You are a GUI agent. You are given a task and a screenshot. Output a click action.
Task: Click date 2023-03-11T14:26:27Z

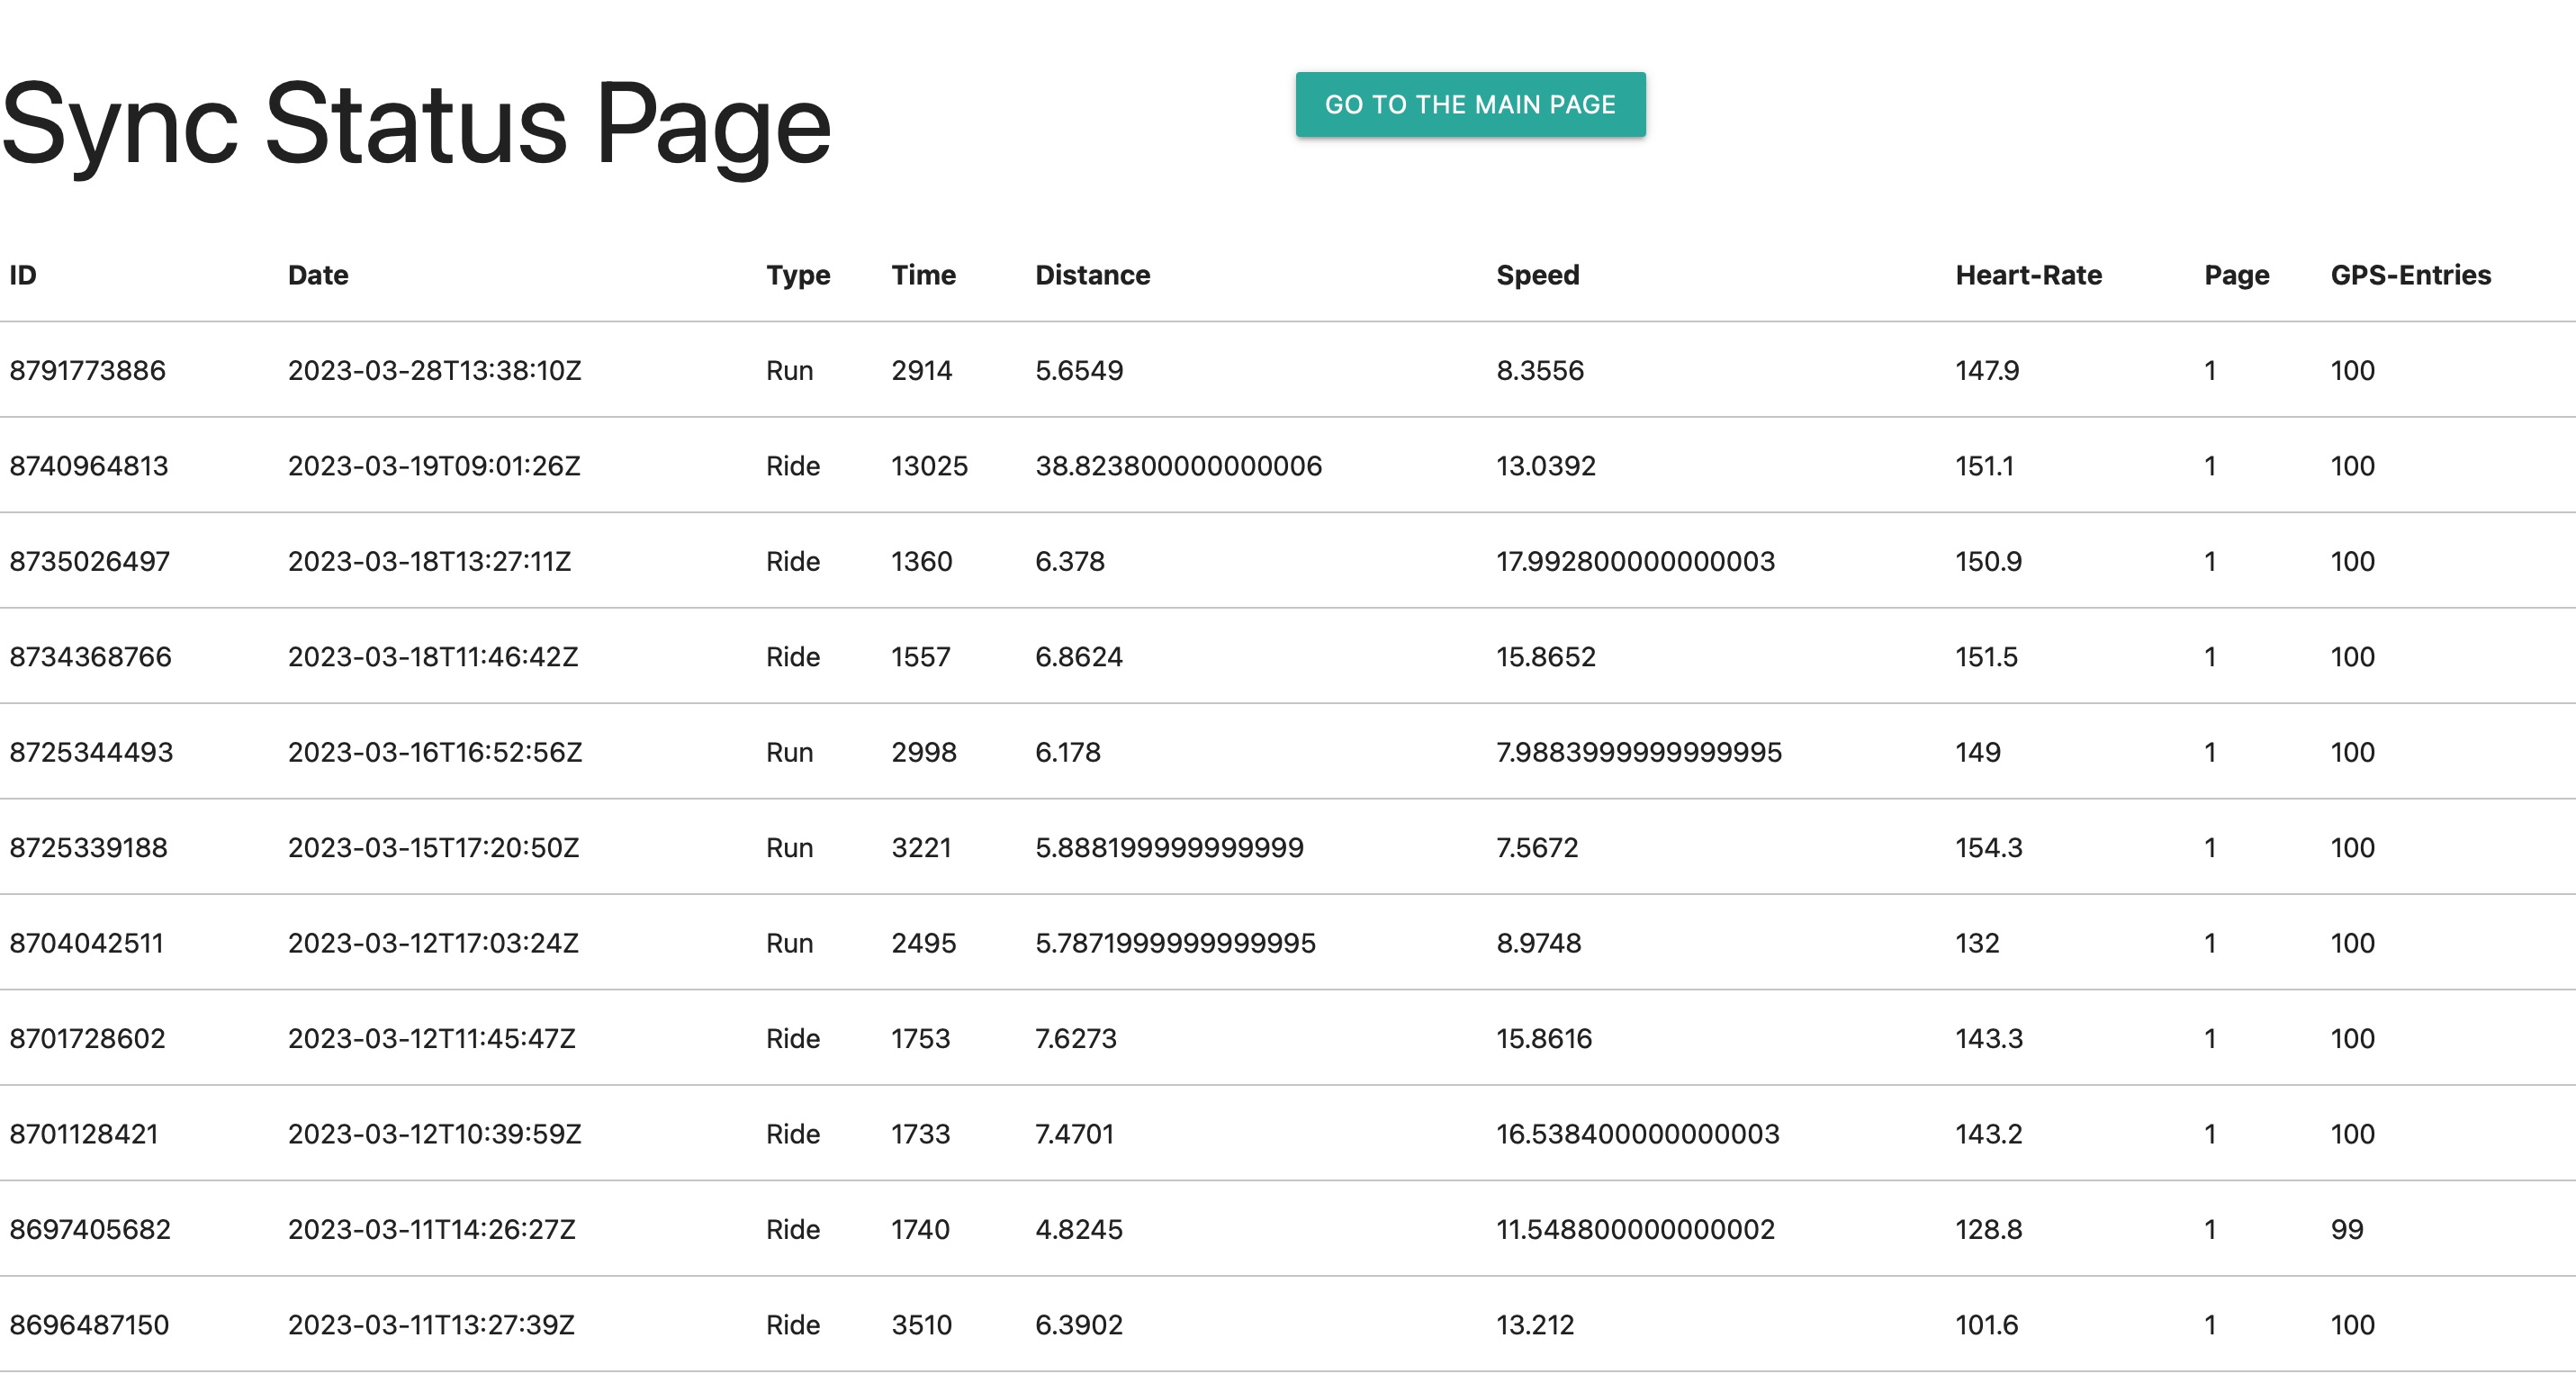click(x=432, y=1229)
